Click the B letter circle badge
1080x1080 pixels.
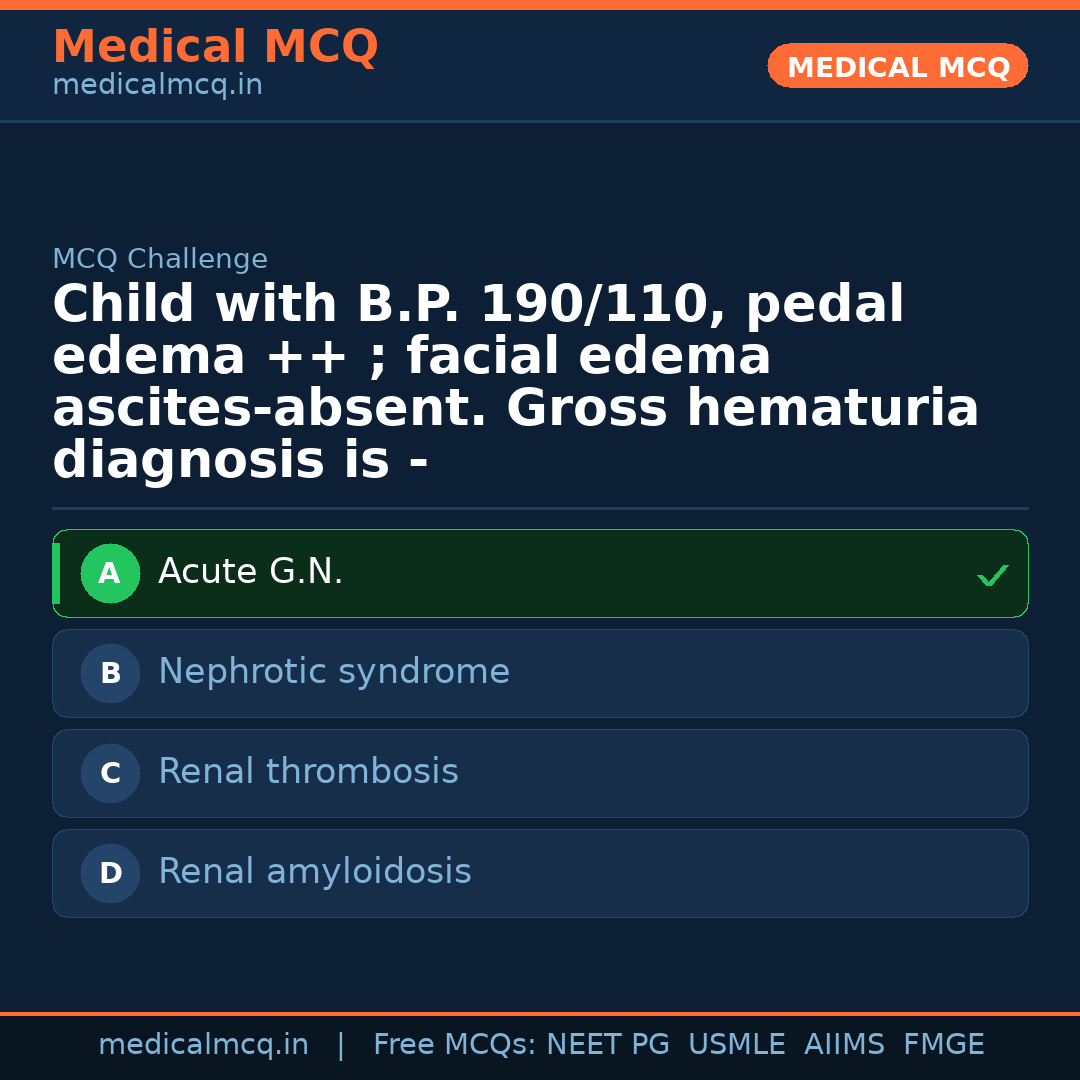pos(110,674)
